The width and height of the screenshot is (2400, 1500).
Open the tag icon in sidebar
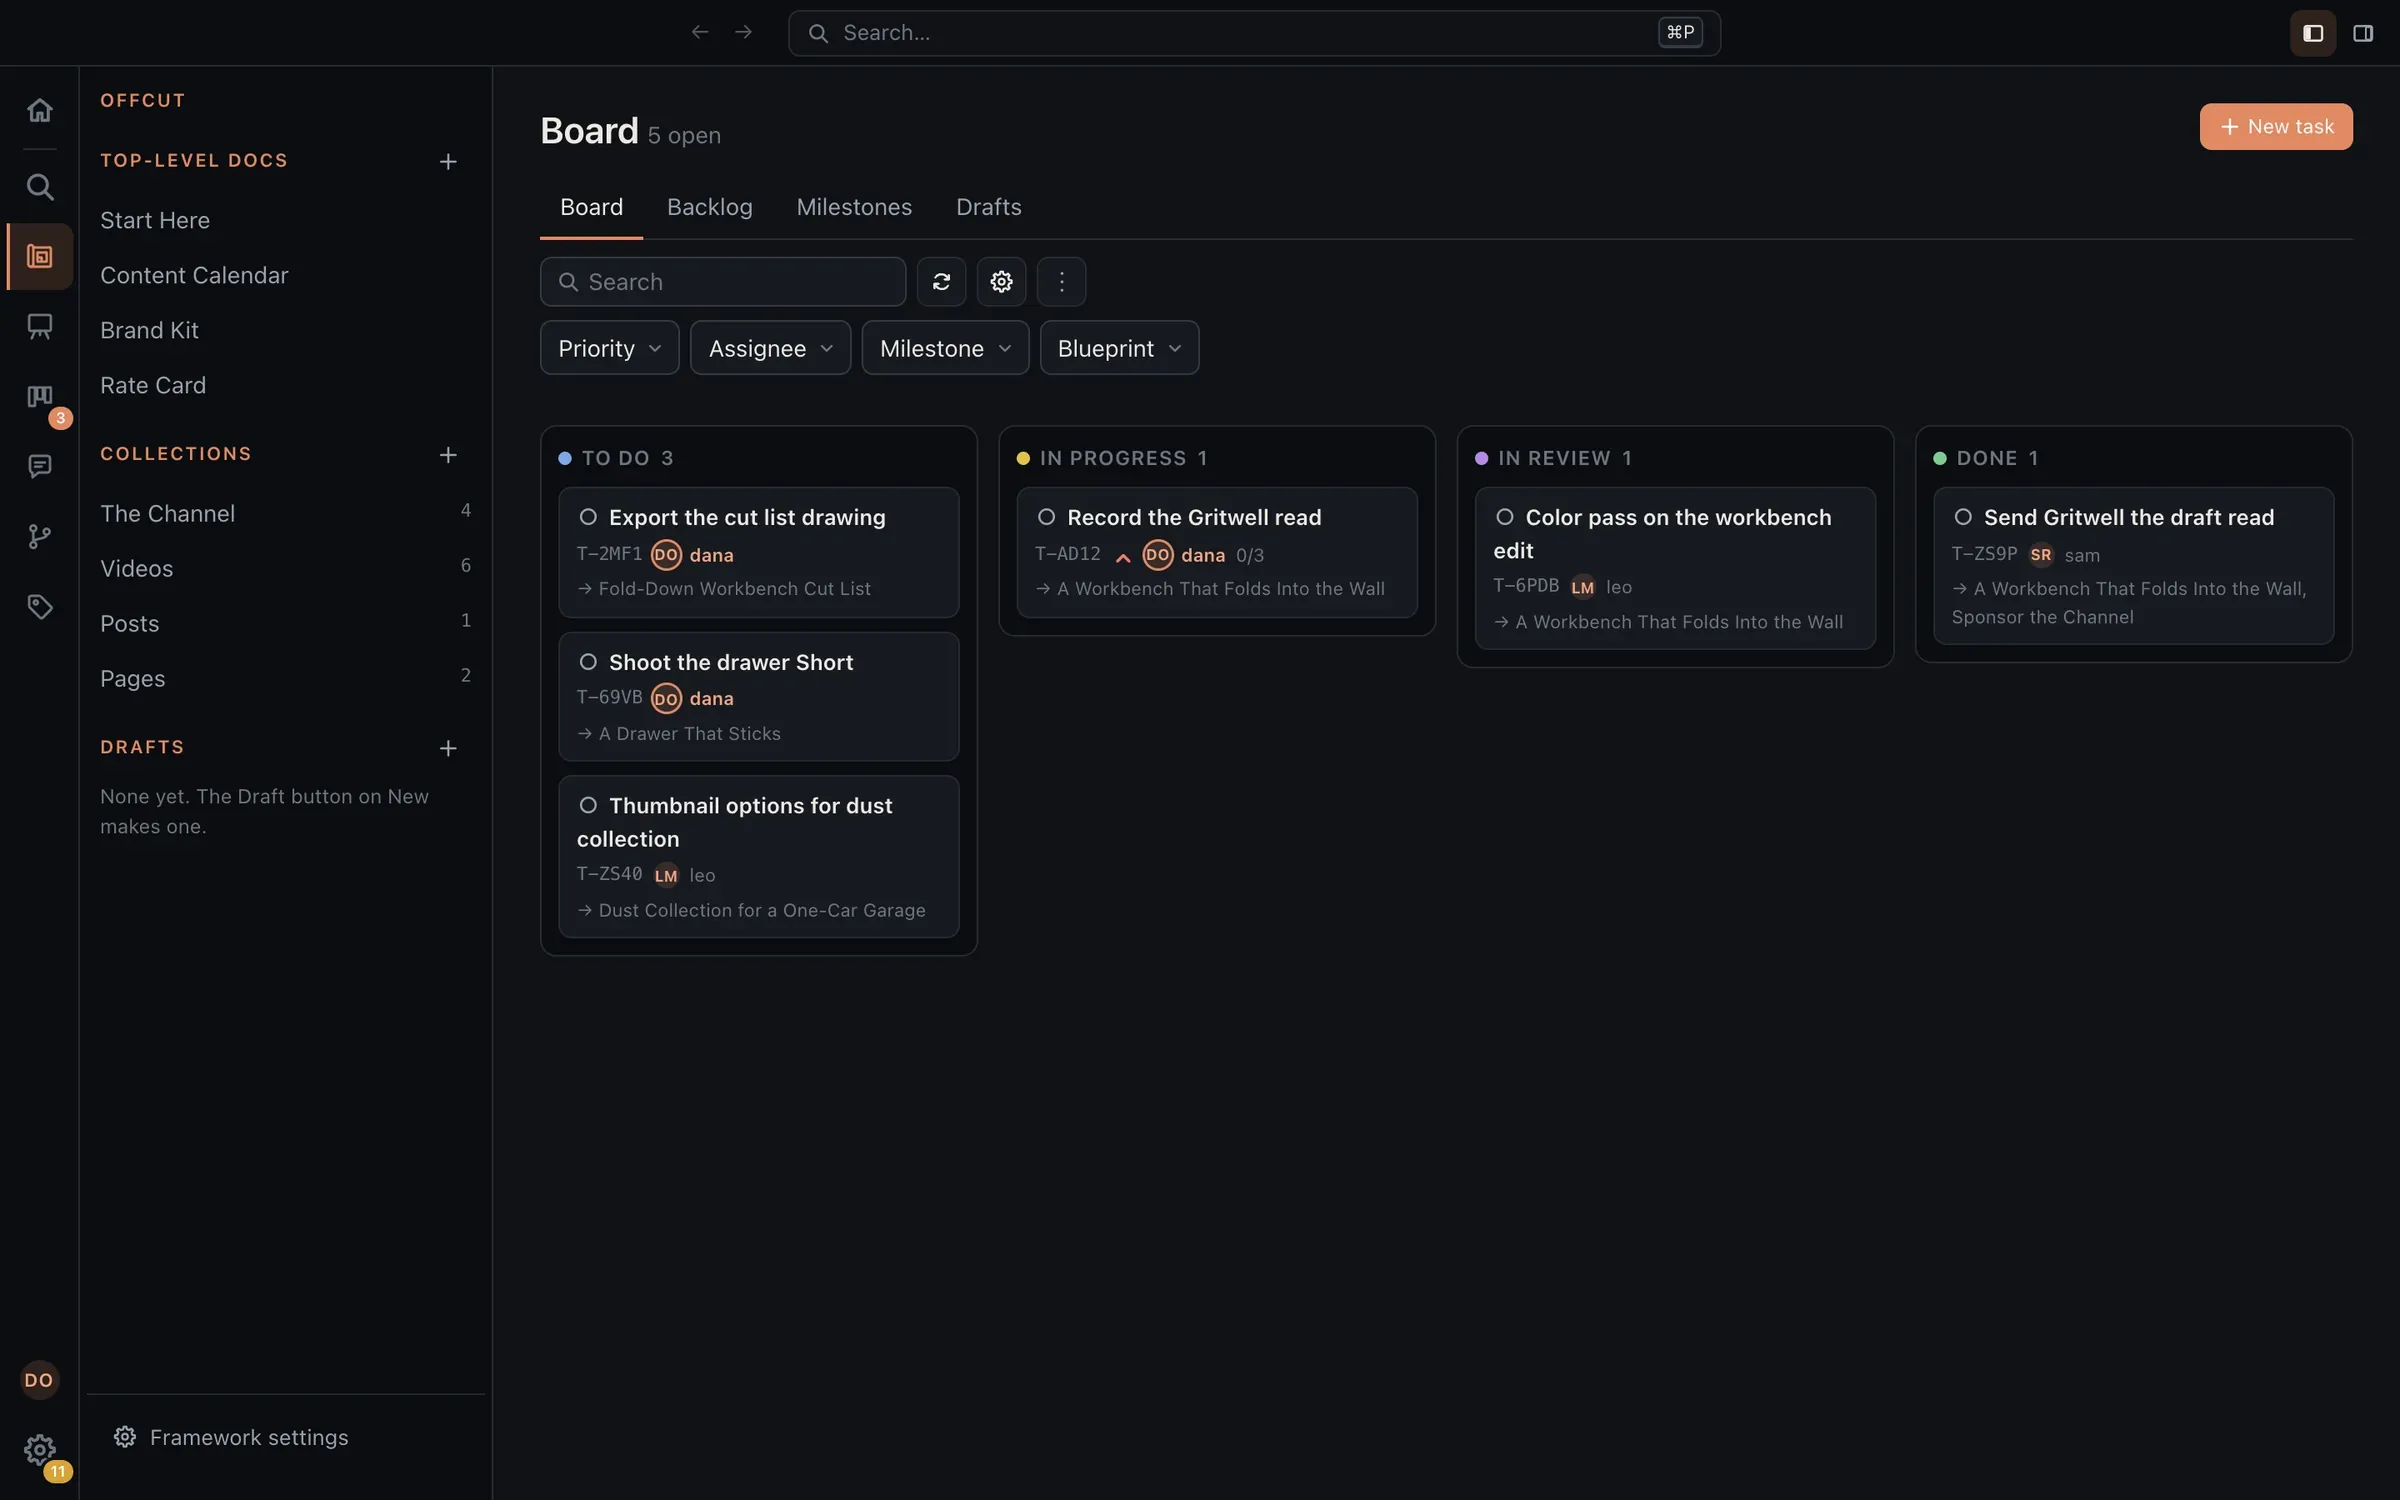40,607
